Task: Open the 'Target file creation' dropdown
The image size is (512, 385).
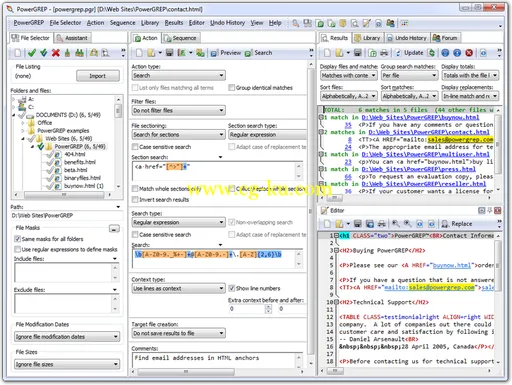Action: (179, 333)
